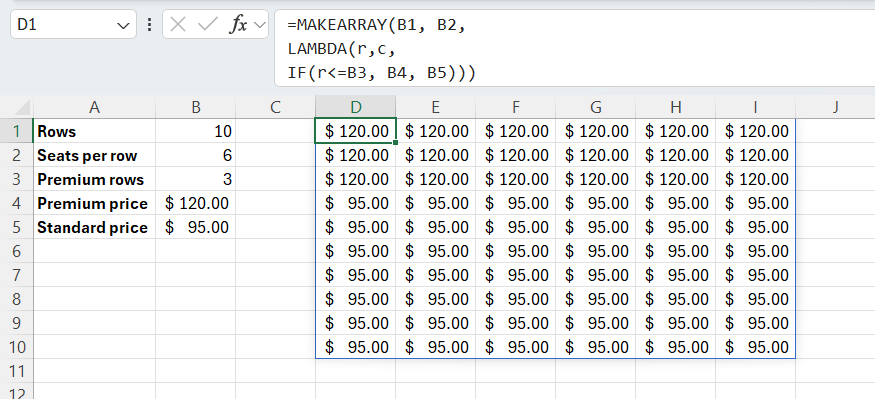This screenshot has height=399, width=875.
Task: Click the Cancel (X) formula icon
Action: pos(177,25)
